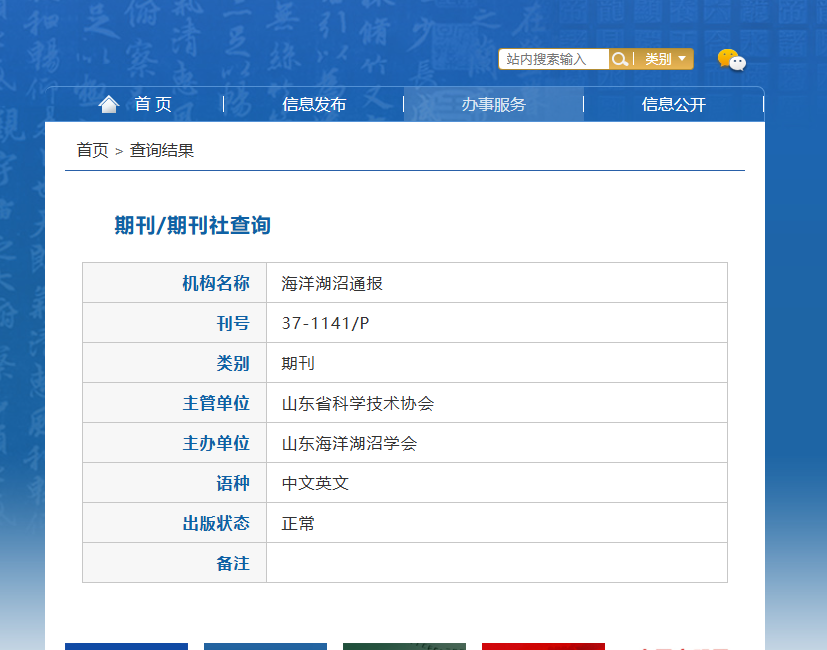Click the 备注 row label
The height and width of the screenshot is (650, 827).
tap(233, 563)
